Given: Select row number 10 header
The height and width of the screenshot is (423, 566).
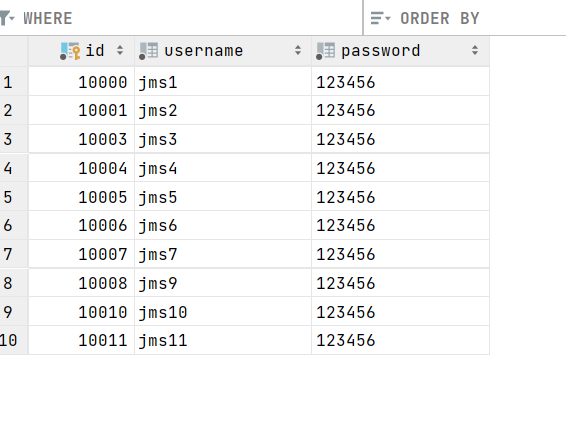Looking at the screenshot, I should tap(14, 340).
